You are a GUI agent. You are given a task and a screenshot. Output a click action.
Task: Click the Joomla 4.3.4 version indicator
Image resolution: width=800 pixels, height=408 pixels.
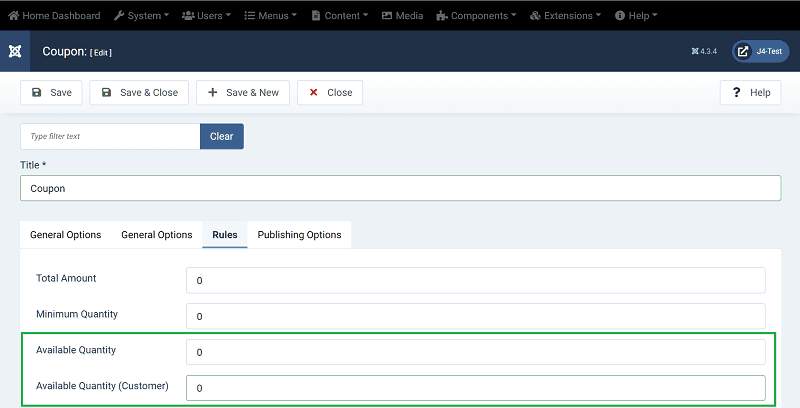pyautogui.click(x=704, y=51)
